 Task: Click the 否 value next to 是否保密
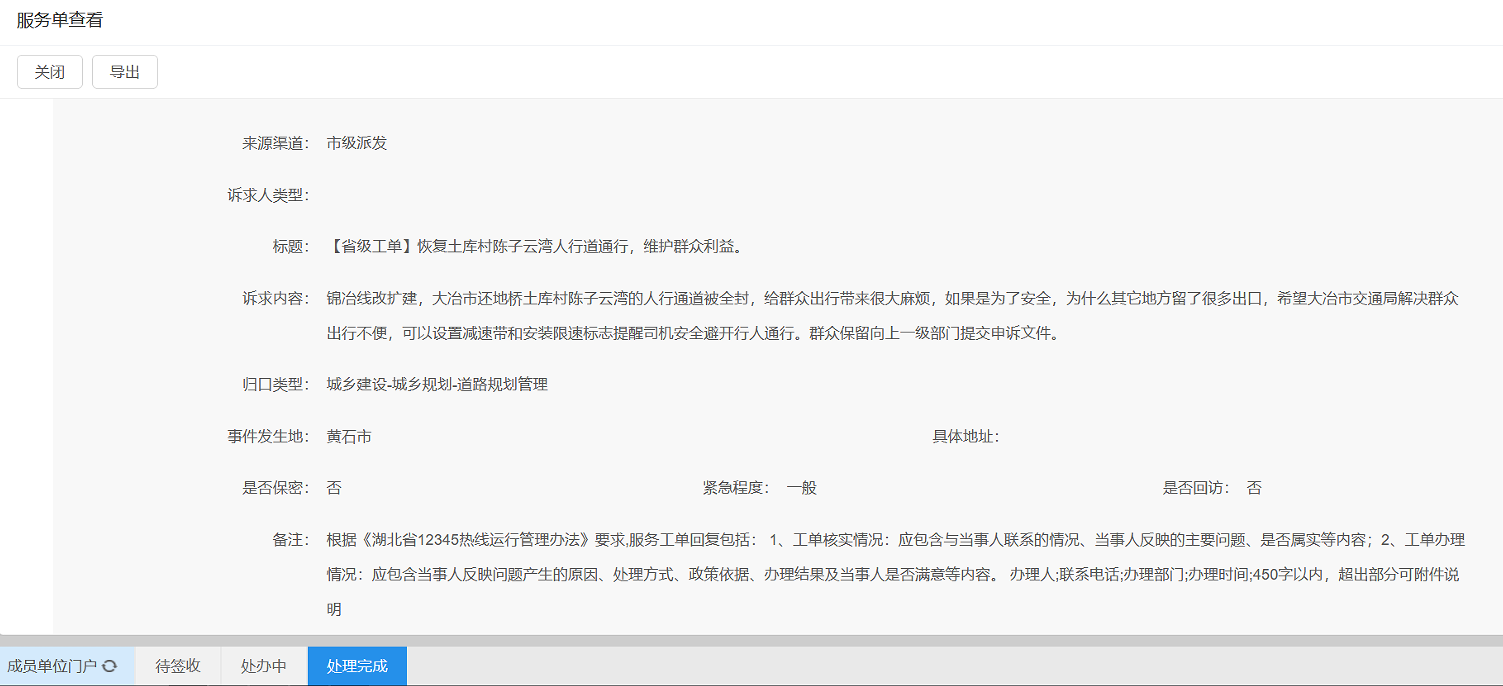(334, 488)
